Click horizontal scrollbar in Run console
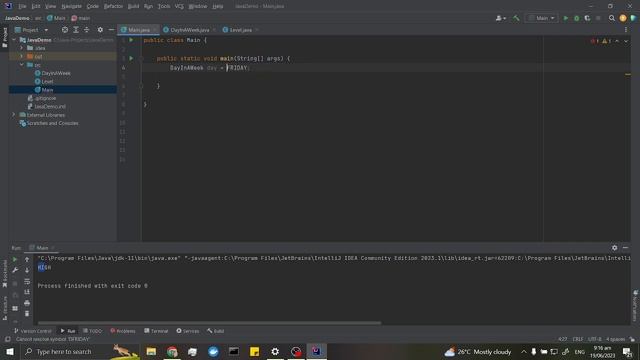The width and height of the screenshot is (640, 360). (209, 323)
